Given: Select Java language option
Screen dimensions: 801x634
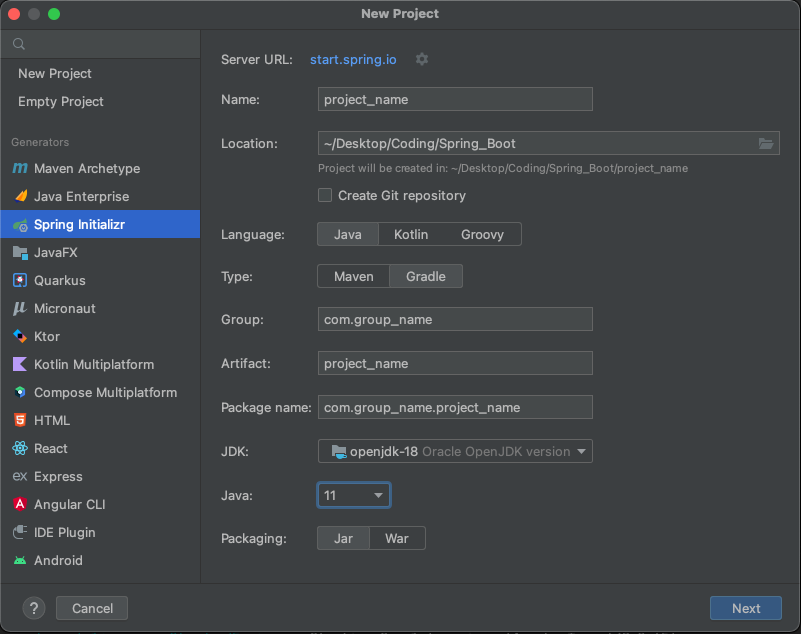Looking at the screenshot, I should (348, 234).
